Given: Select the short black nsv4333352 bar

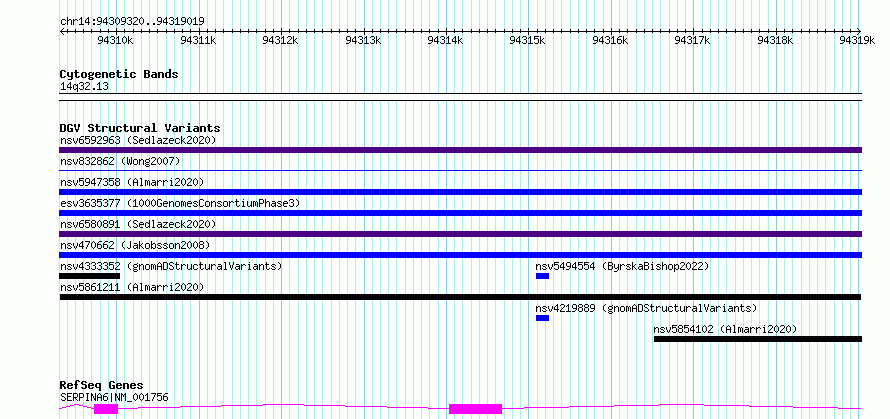Looking at the screenshot, I should click(x=90, y=276).
